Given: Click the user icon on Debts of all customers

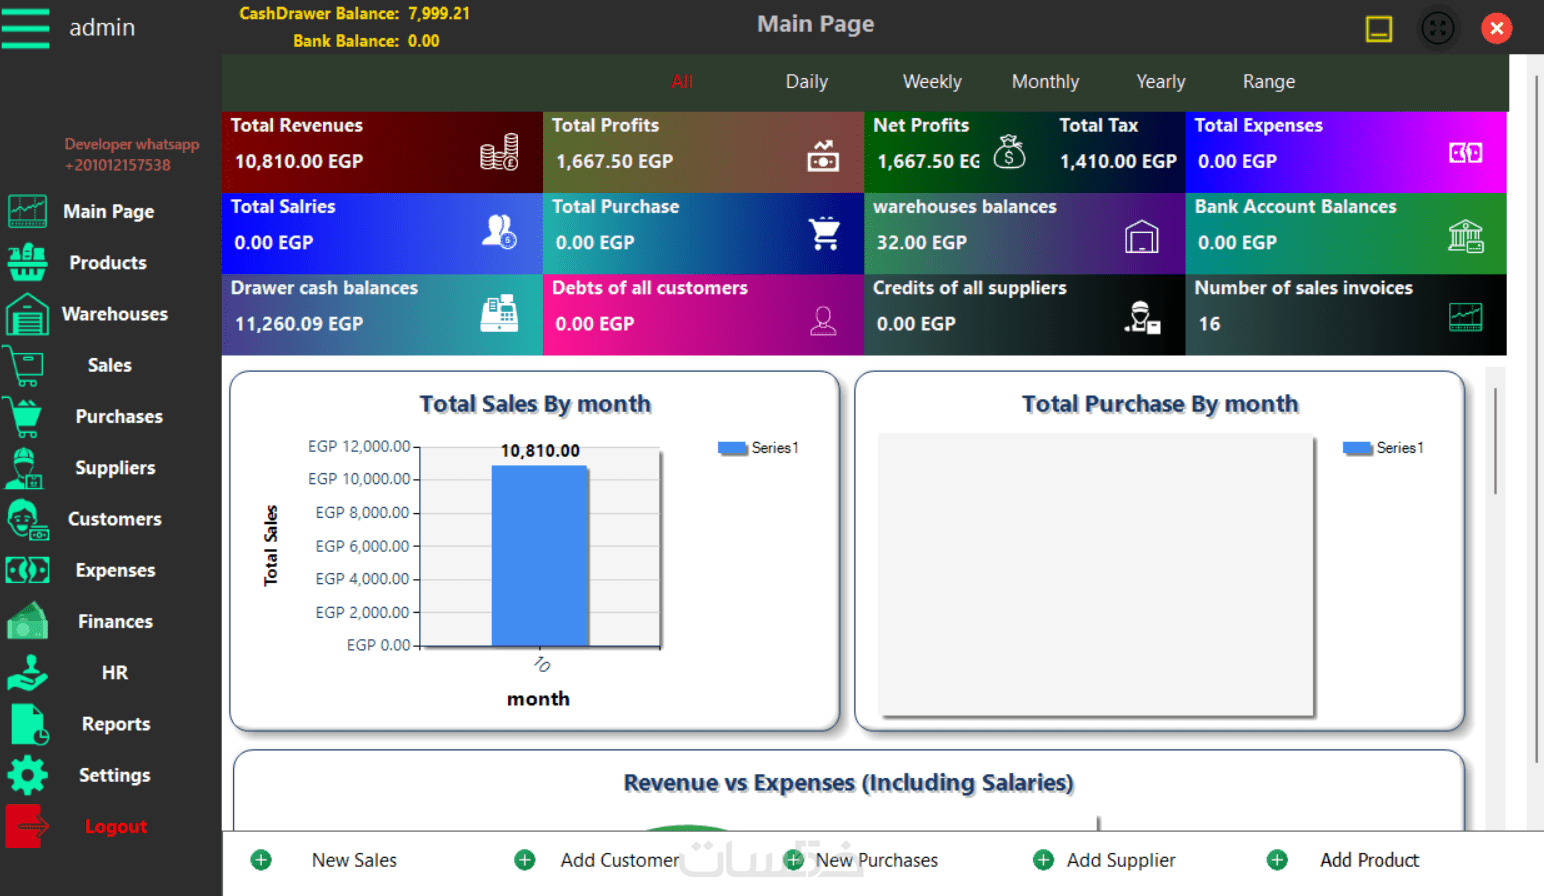Looking at the screenshot, I should 823,320.
